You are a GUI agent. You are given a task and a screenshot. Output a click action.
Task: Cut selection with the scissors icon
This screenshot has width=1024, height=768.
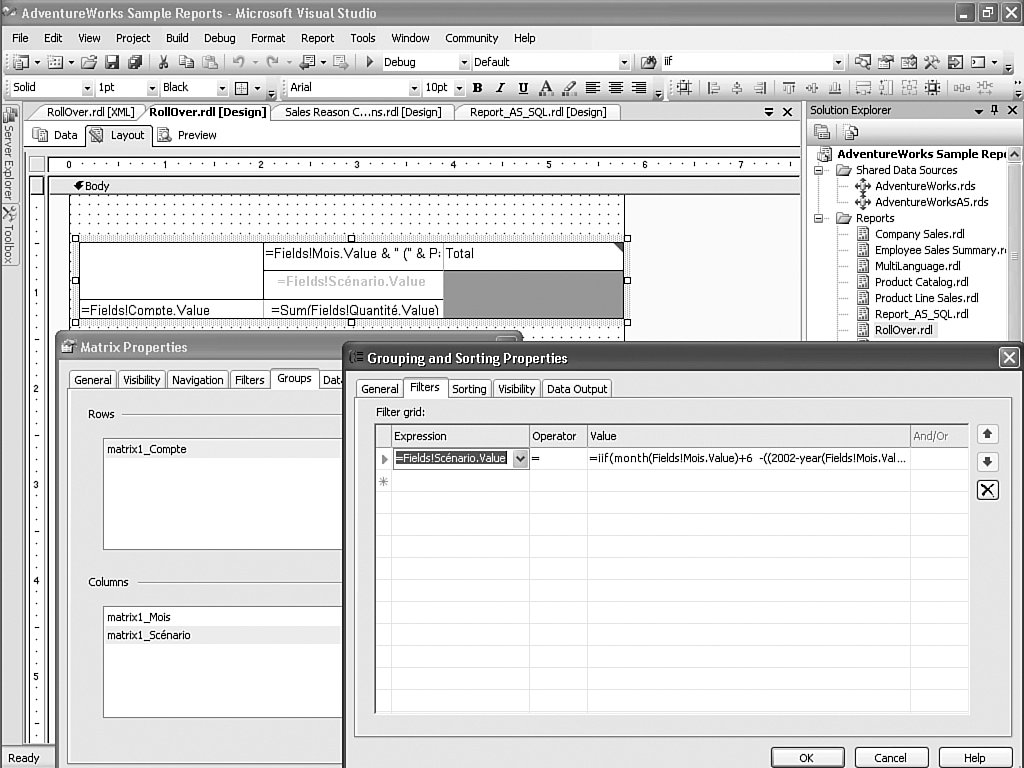pos(163,62)
